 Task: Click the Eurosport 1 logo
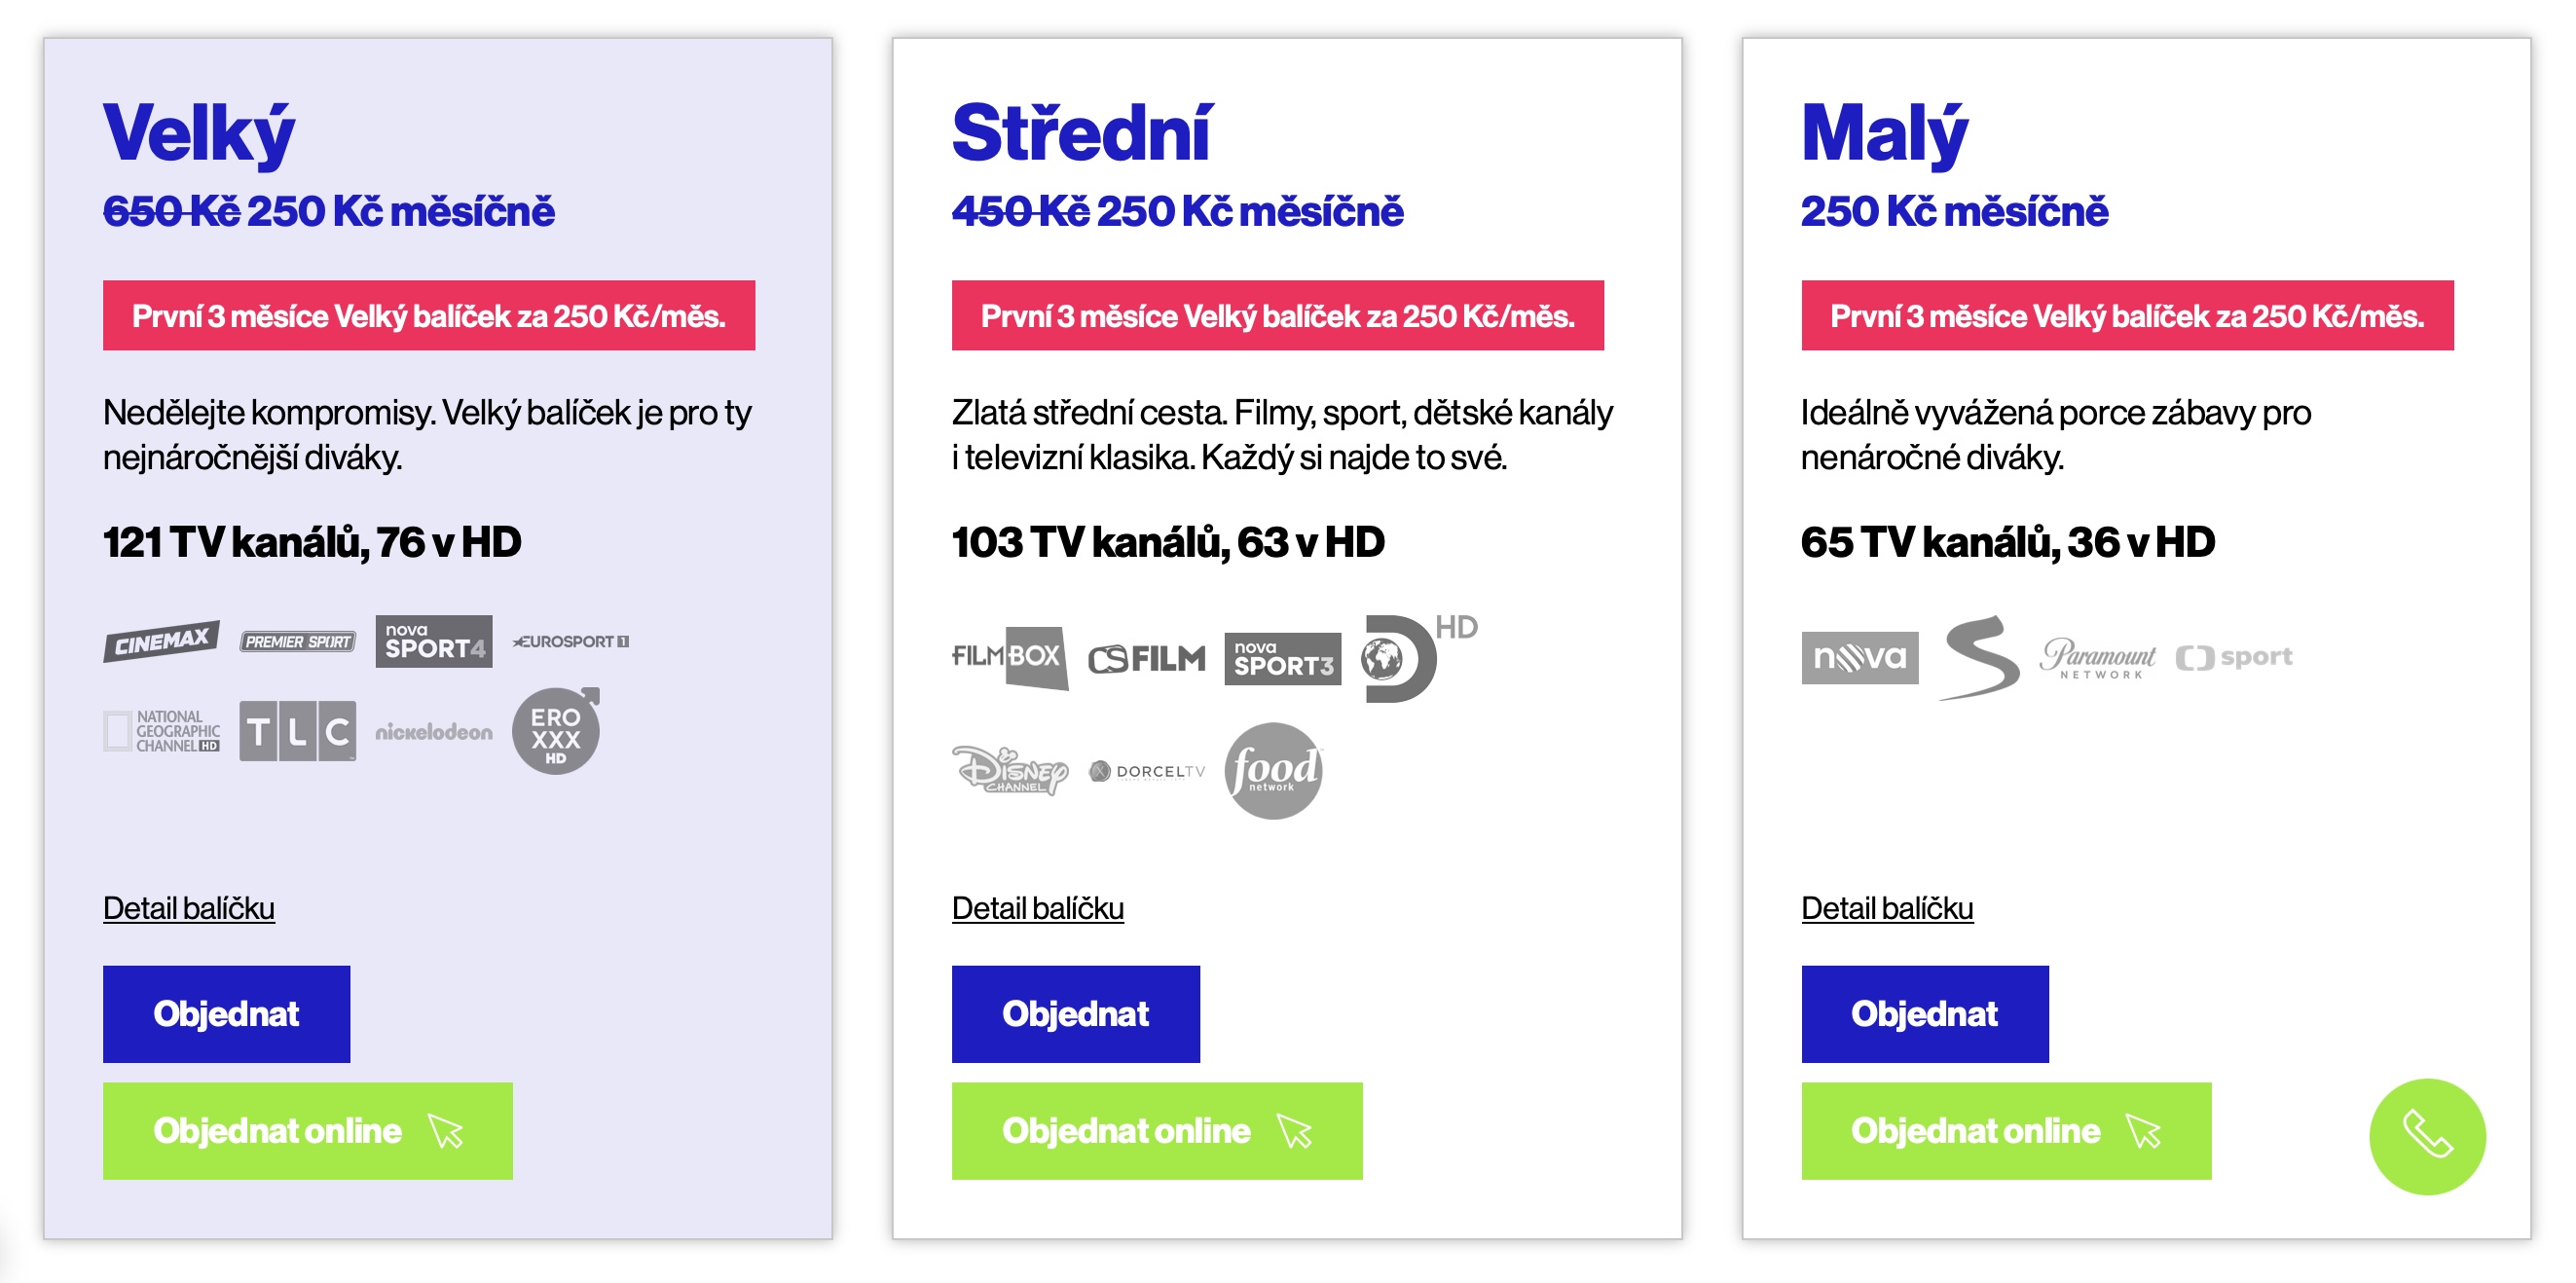(570, 641)
